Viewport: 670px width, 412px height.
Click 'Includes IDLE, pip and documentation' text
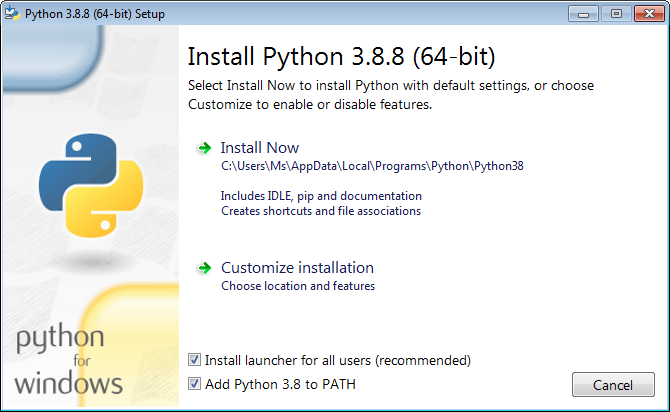pos(321,196)
